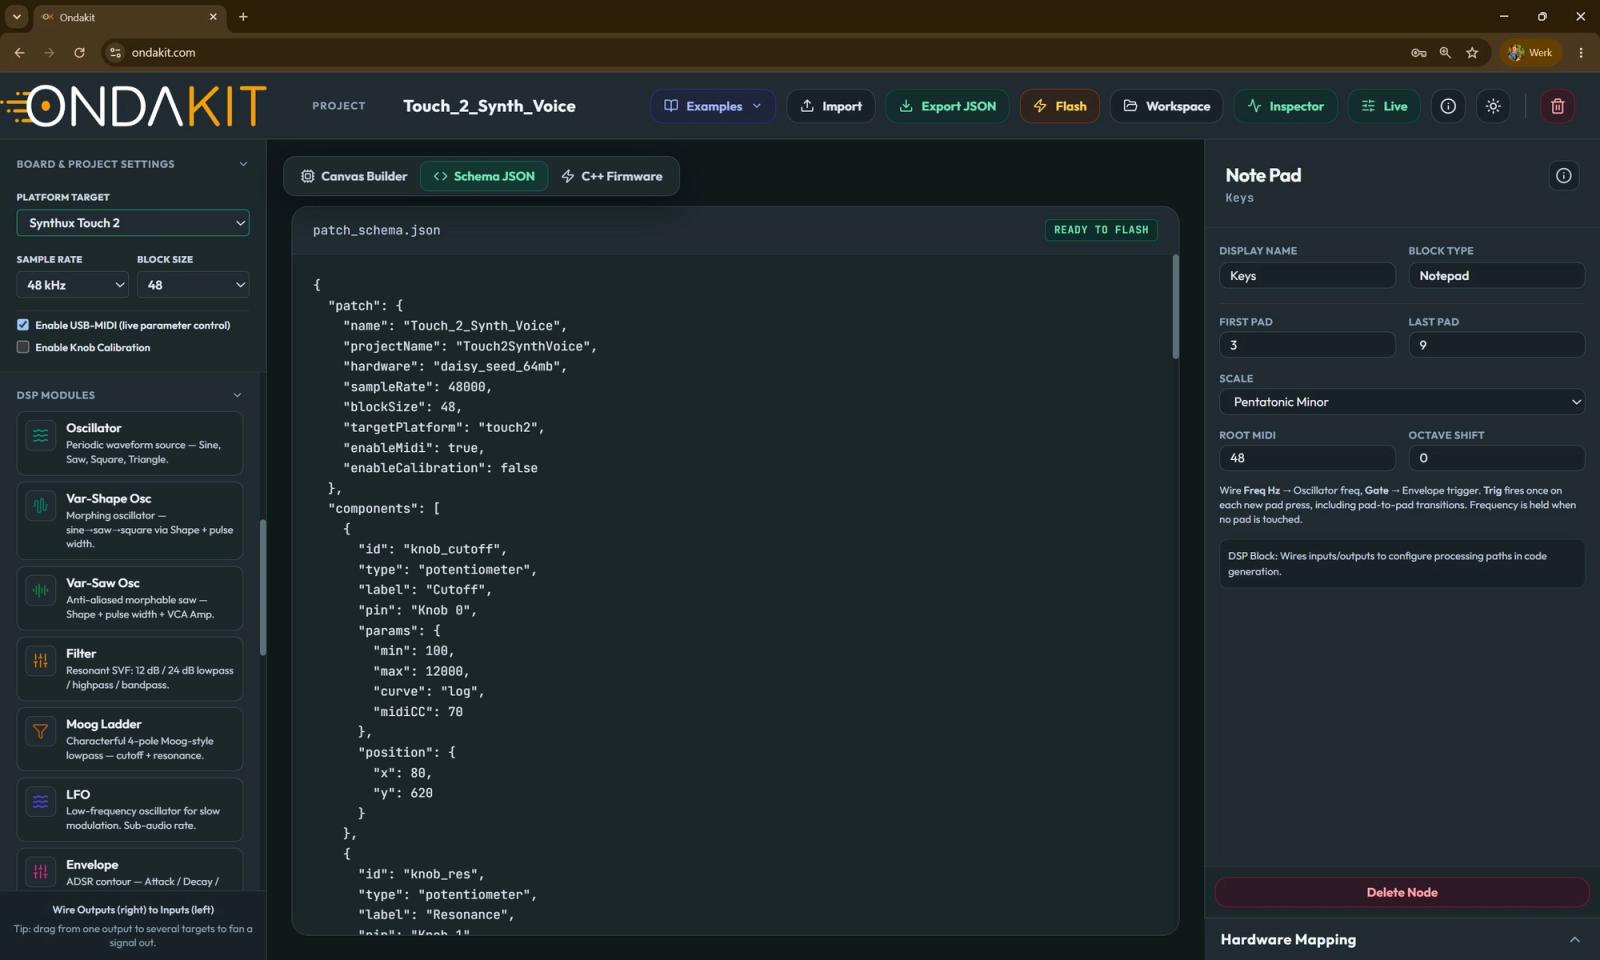This screenshot has width=1600, height=960.
Task: Collapse DSP Modules section
Action: tap(237, 395)
